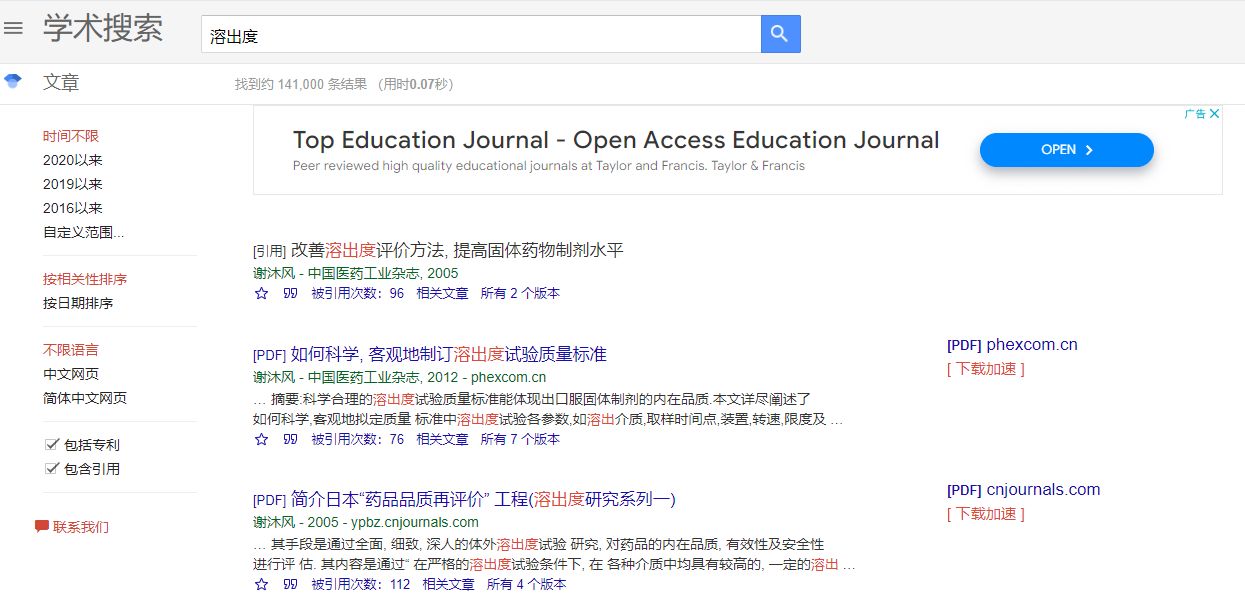Close the ad with the X icon

[x=1215, y=114]
